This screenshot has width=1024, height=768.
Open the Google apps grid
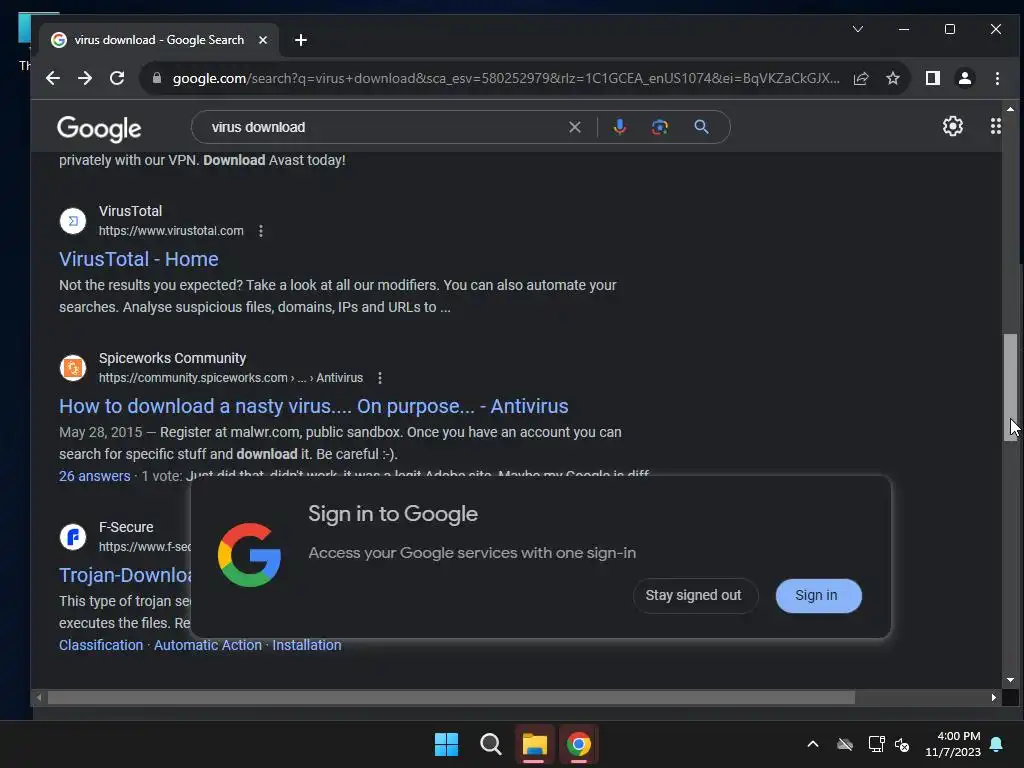[x=995, y=126]
